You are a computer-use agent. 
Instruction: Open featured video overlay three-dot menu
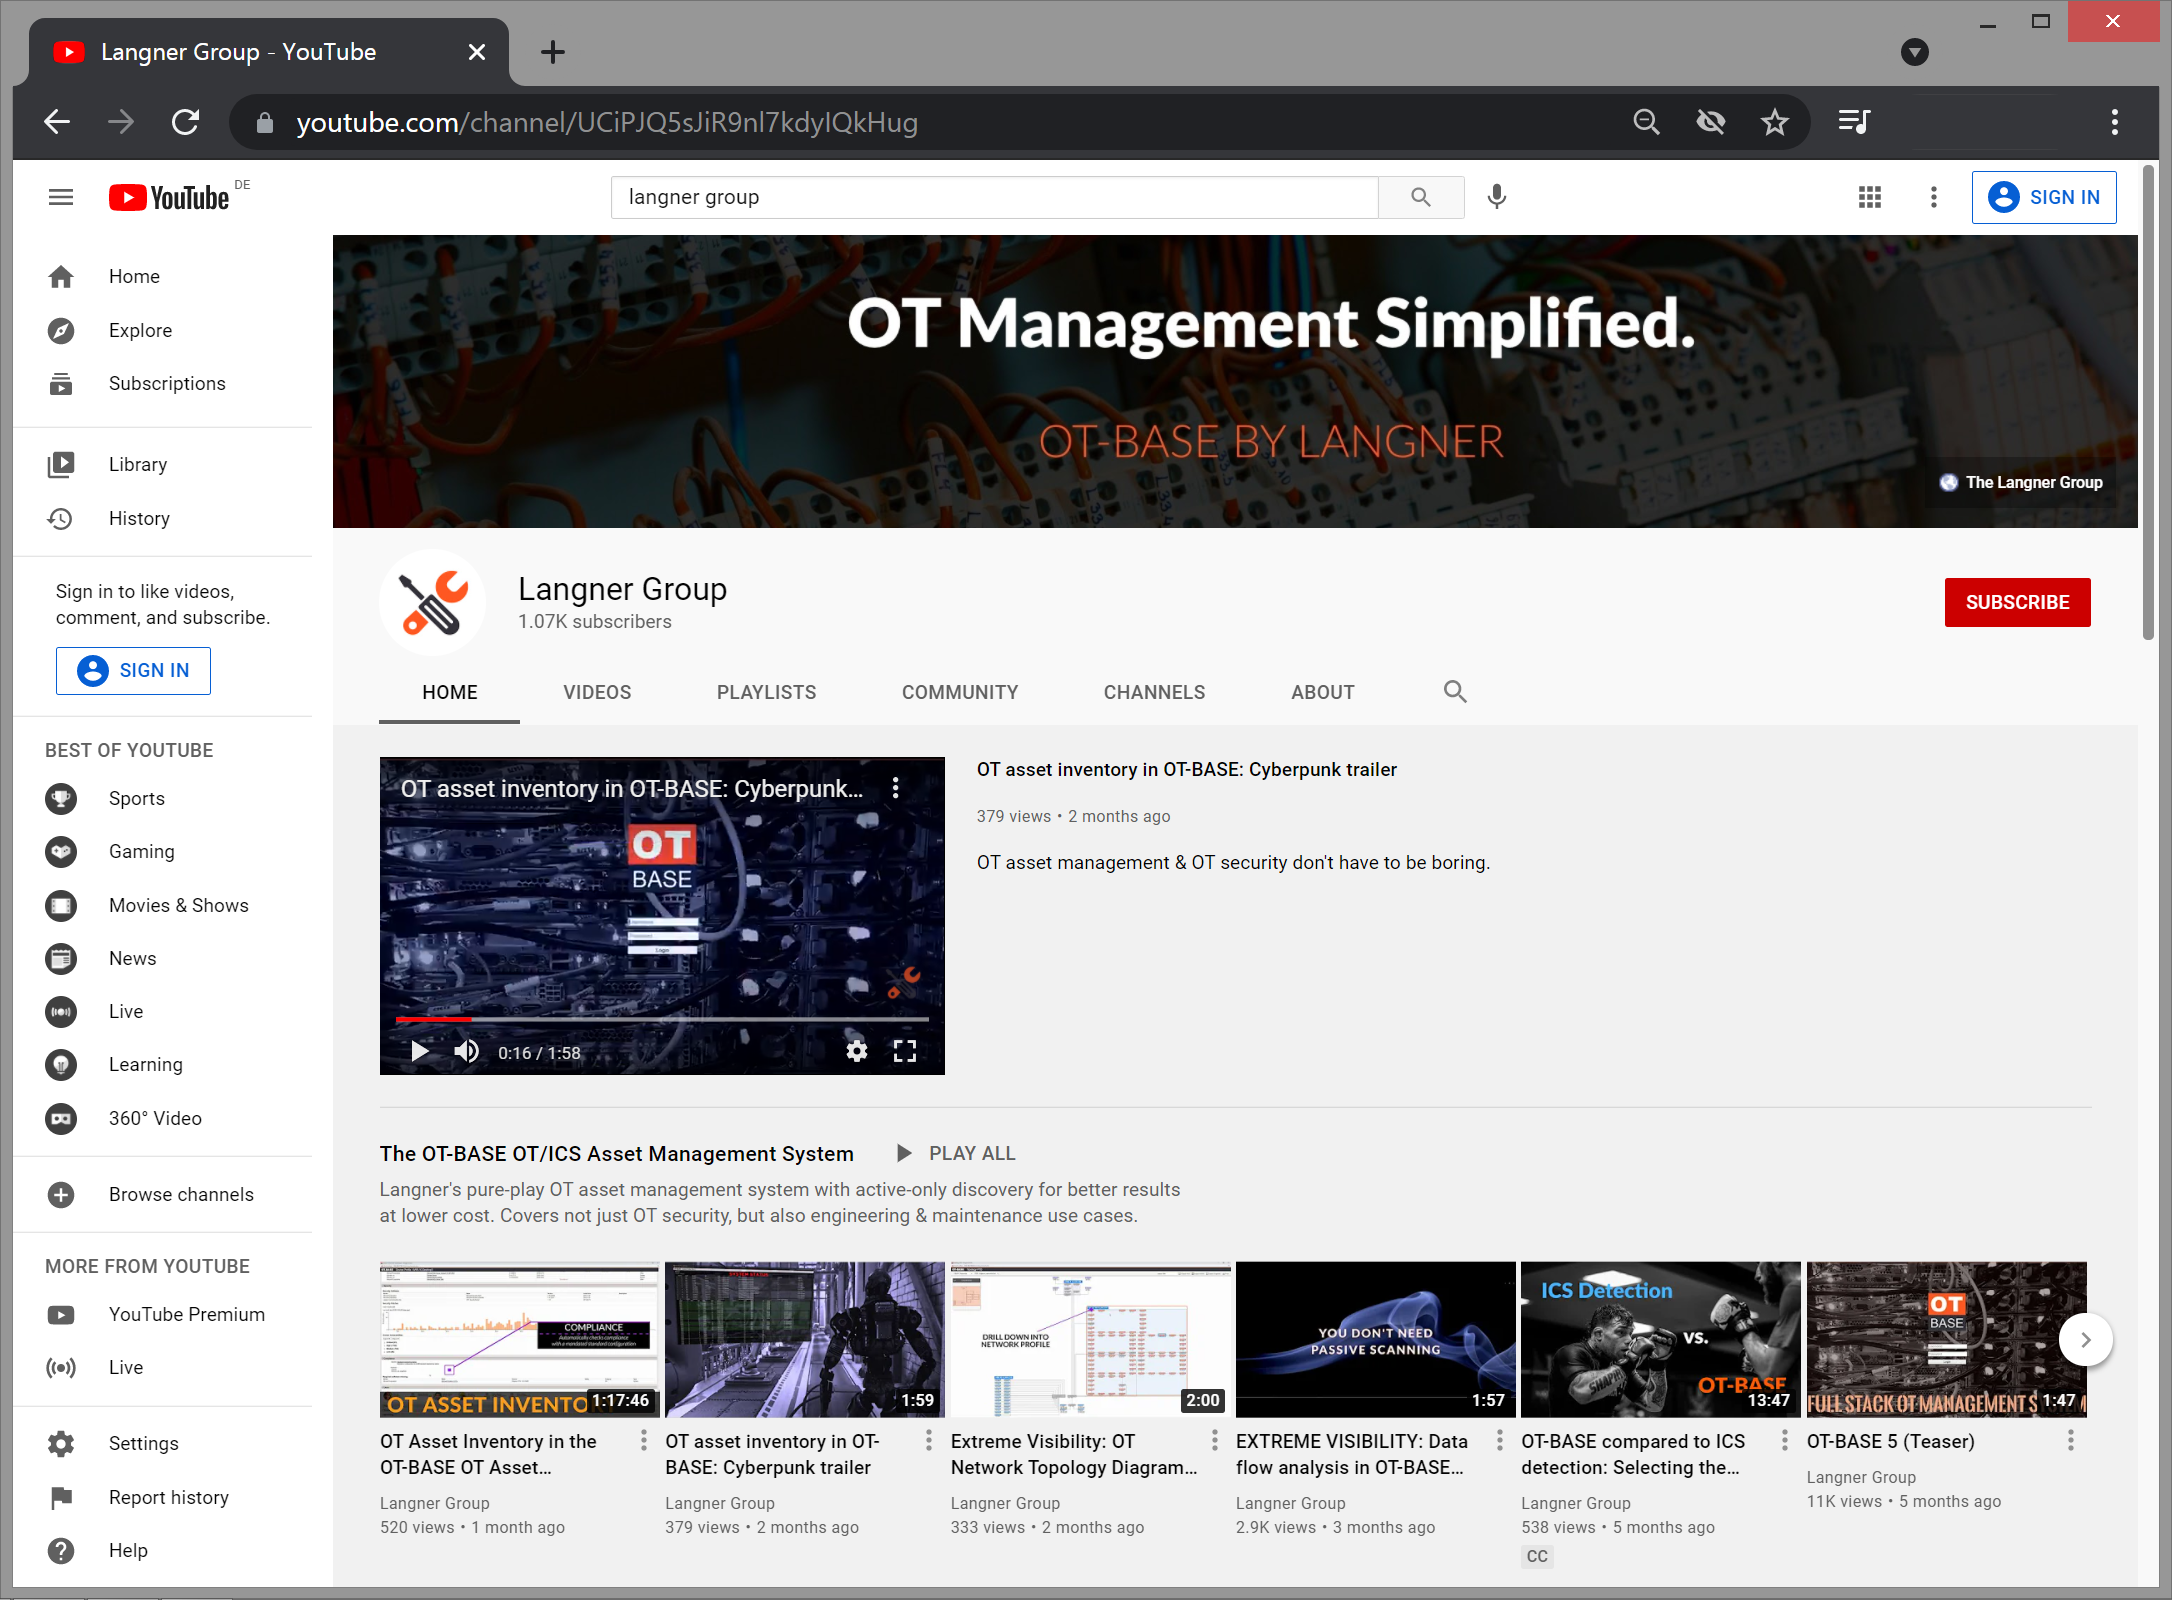895,788
